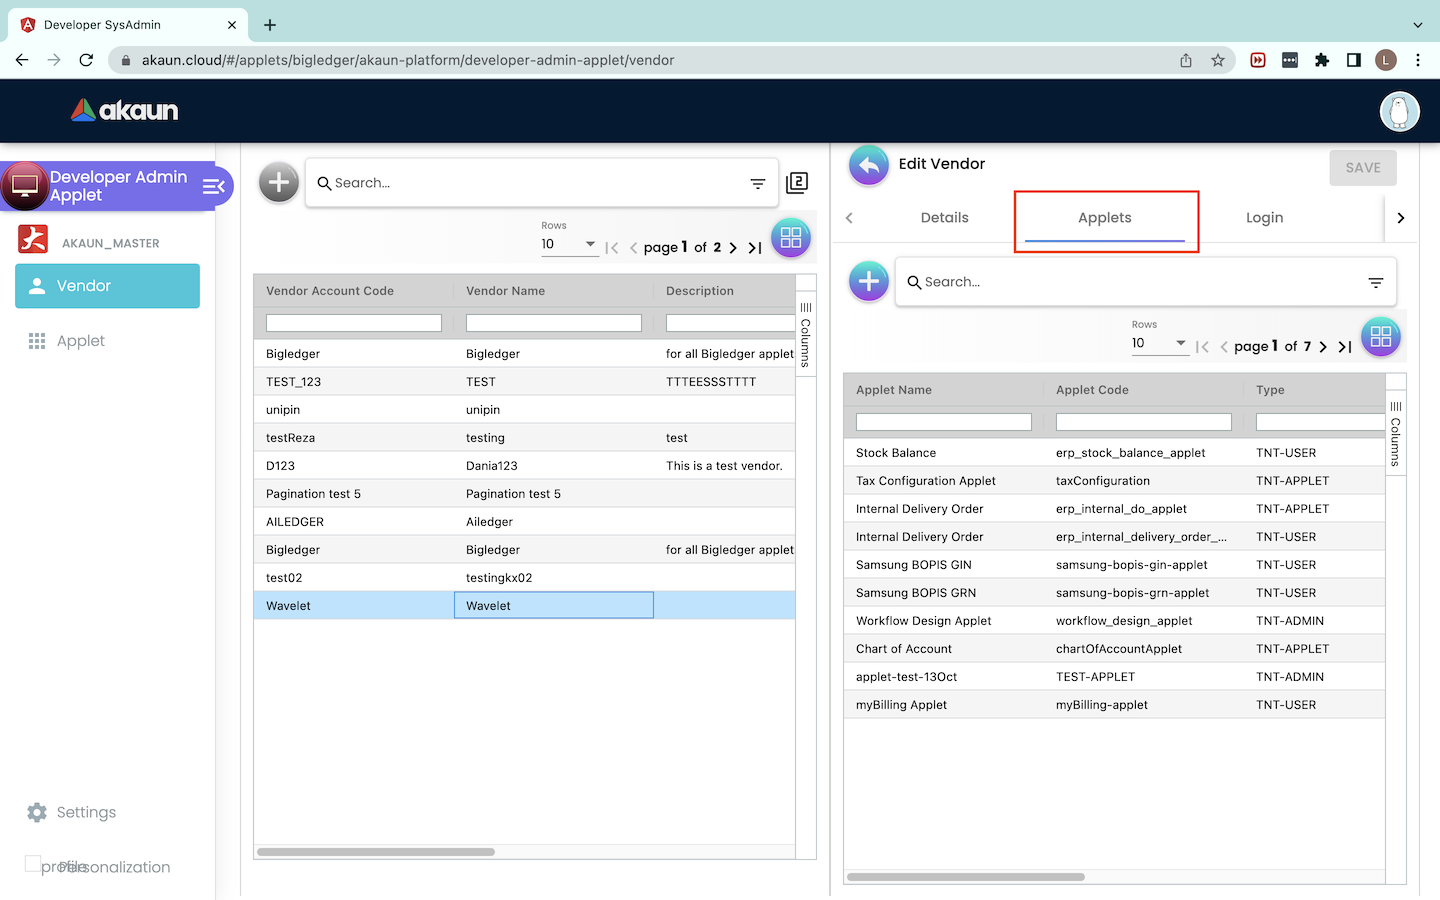Expand the applet table Columns side panel
Viewport: 1440px width, 900px height.
[1396, 433]
